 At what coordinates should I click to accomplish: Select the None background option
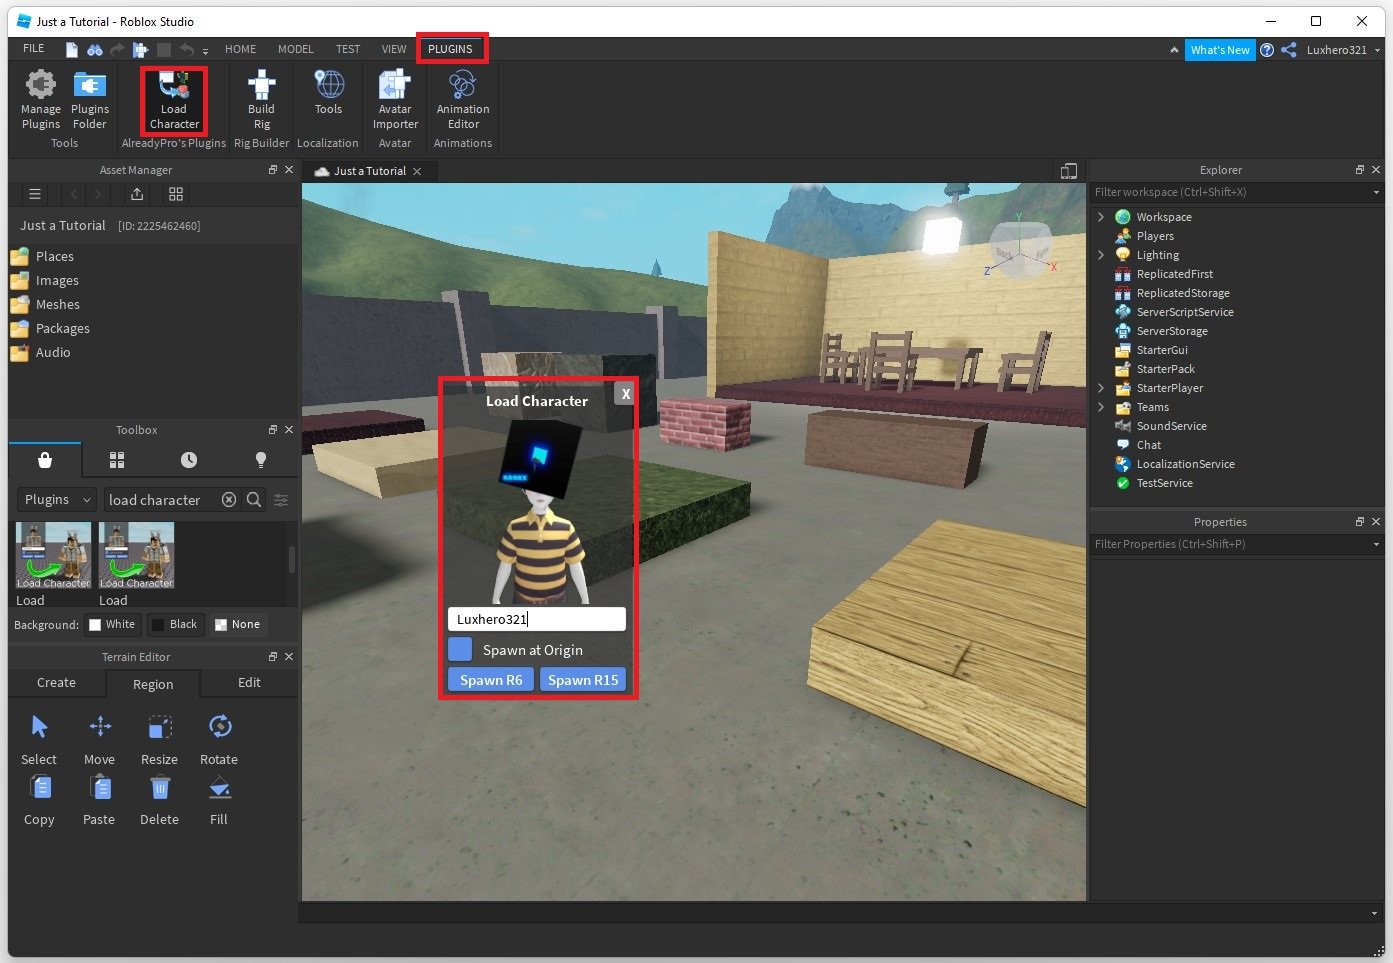[x=237, y=624]
